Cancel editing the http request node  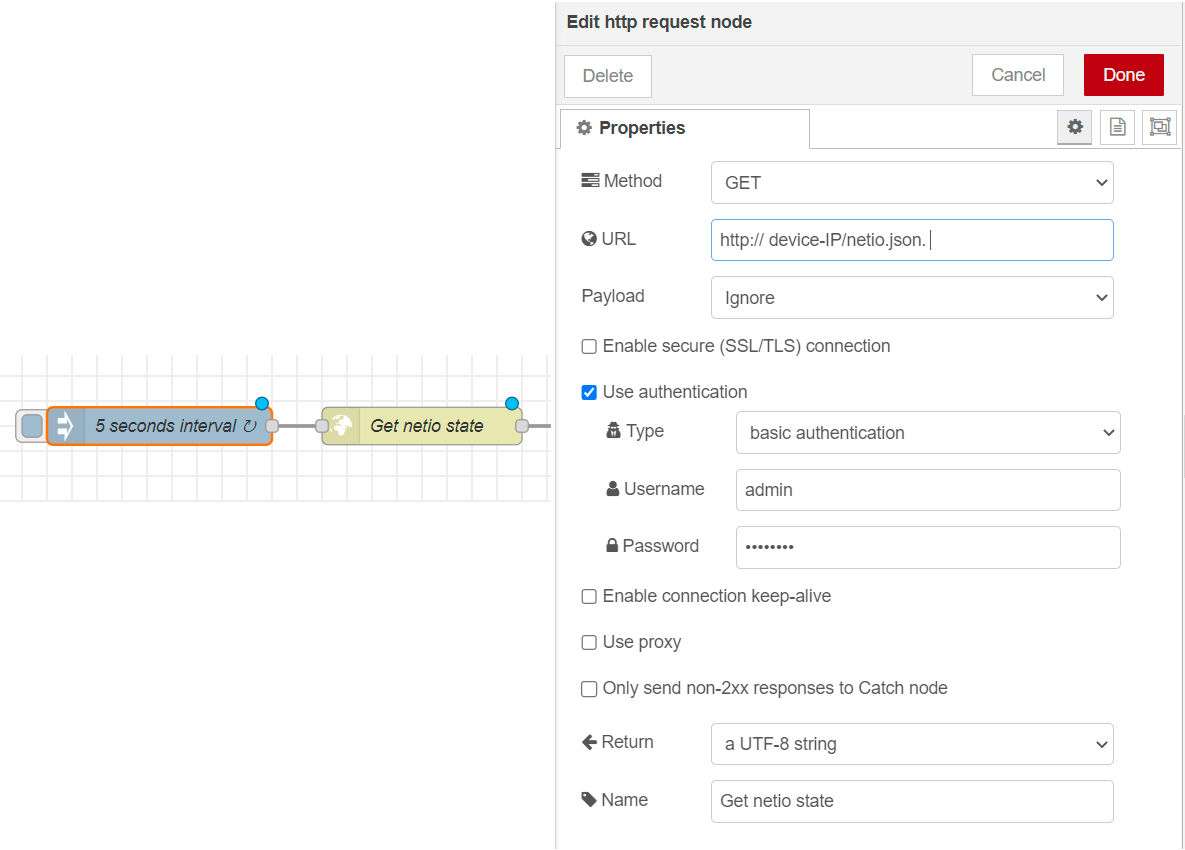pos(1017,75)
